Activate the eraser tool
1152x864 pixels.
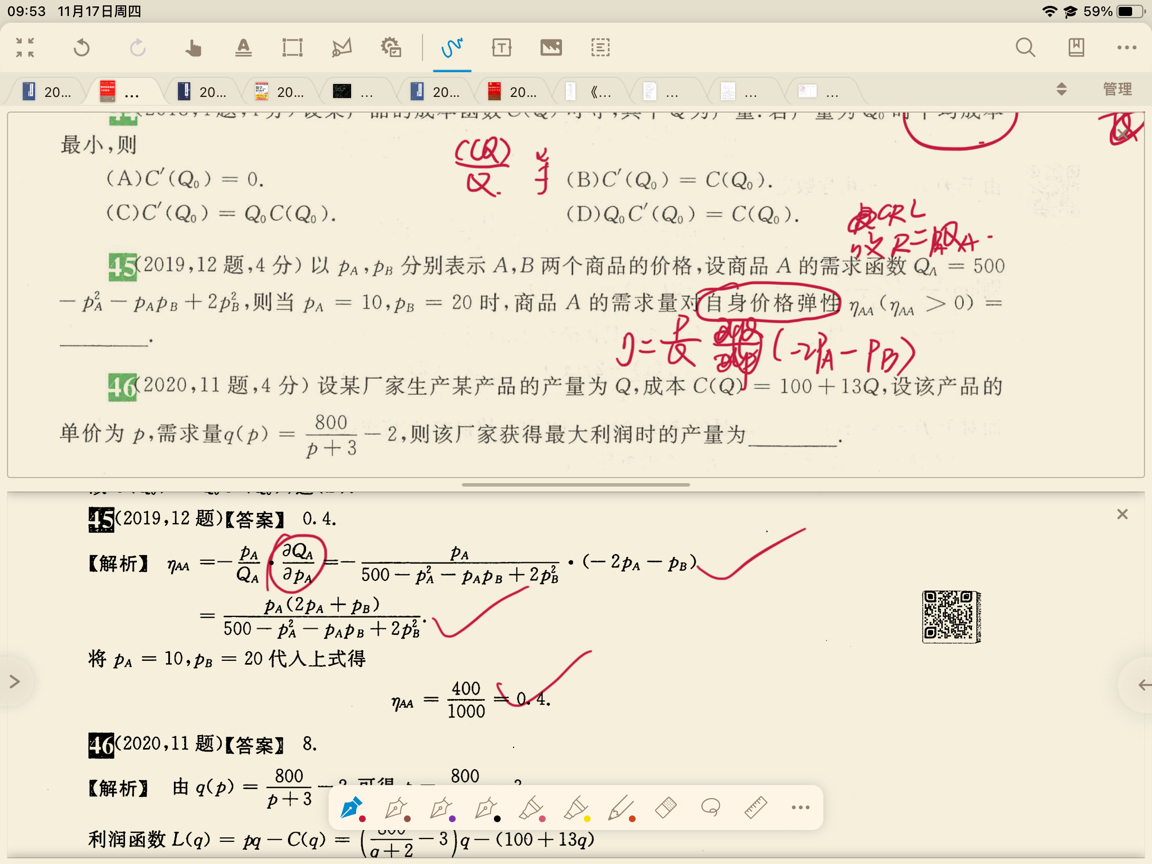[x=665, y=807]
